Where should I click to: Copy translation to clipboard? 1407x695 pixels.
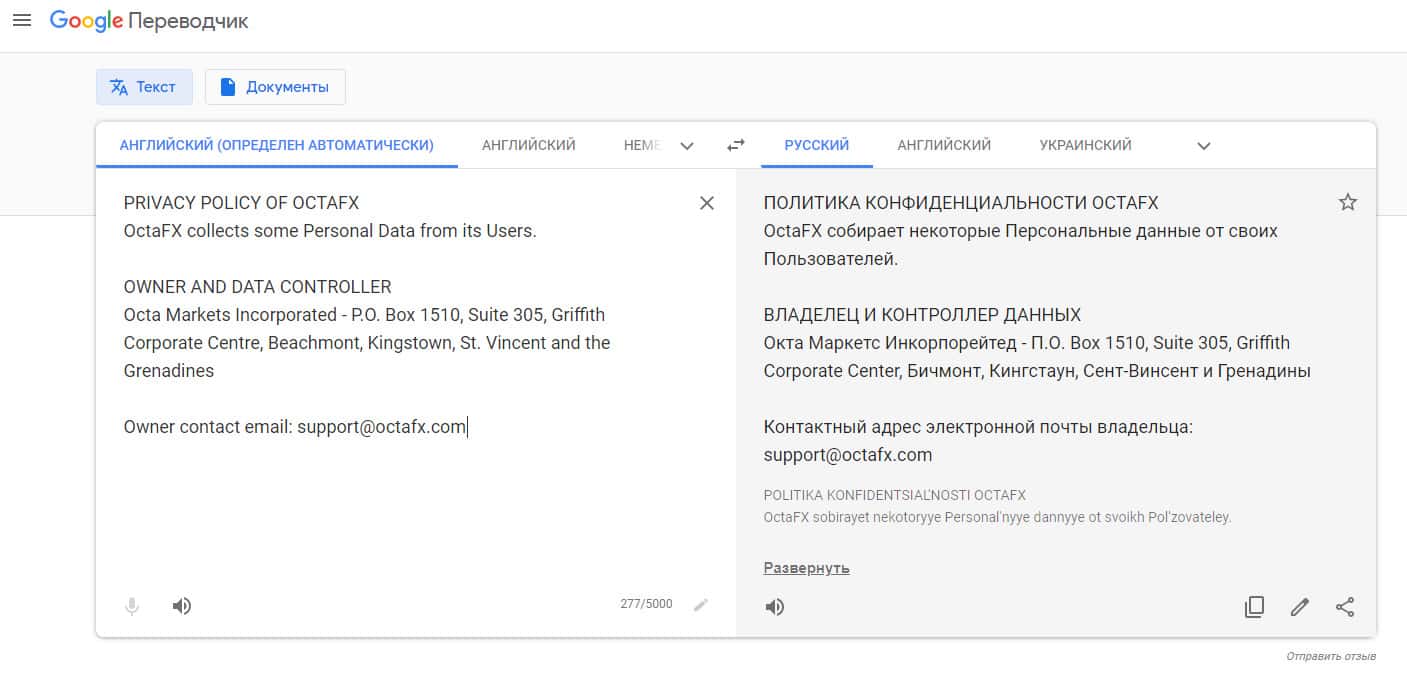[1254, 607]
